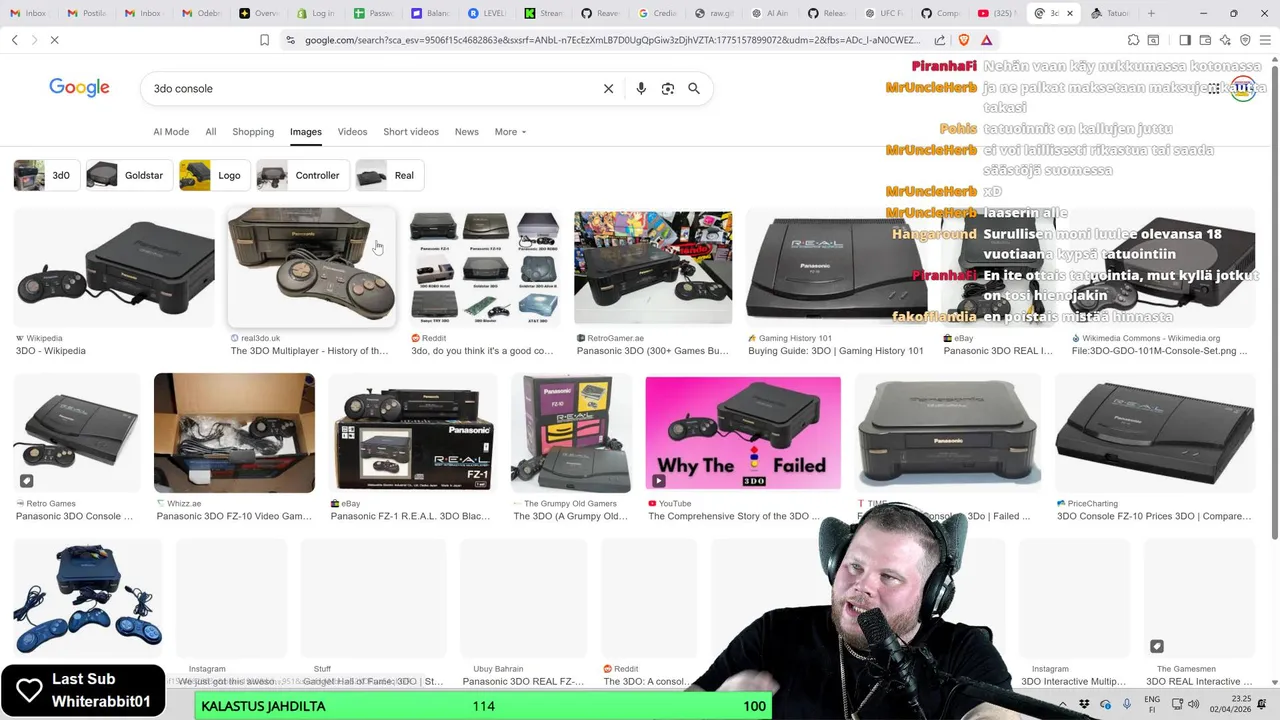This screenshot has height=720, width=1280.
Task: Open the volume speaker tray icon
Action: pos(1193,705)
